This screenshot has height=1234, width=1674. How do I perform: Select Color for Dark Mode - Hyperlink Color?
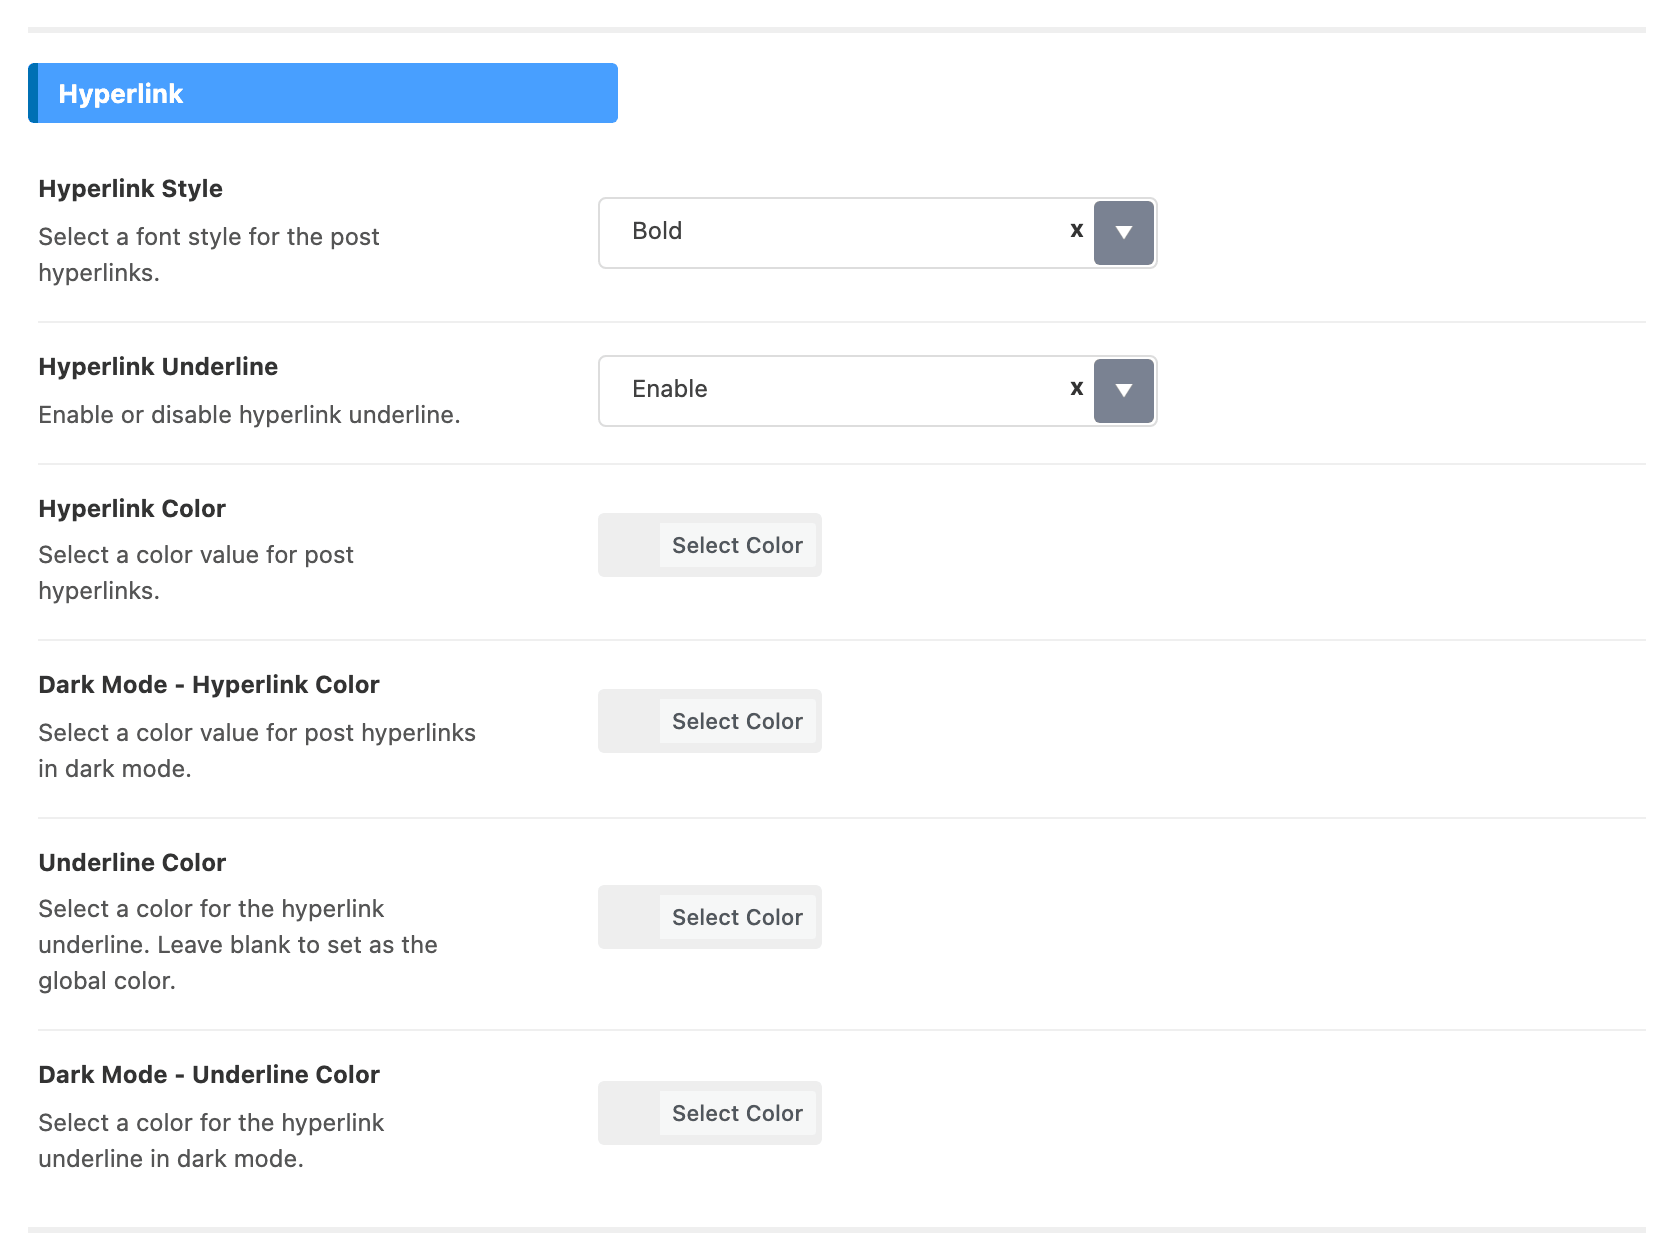[738, 721]
